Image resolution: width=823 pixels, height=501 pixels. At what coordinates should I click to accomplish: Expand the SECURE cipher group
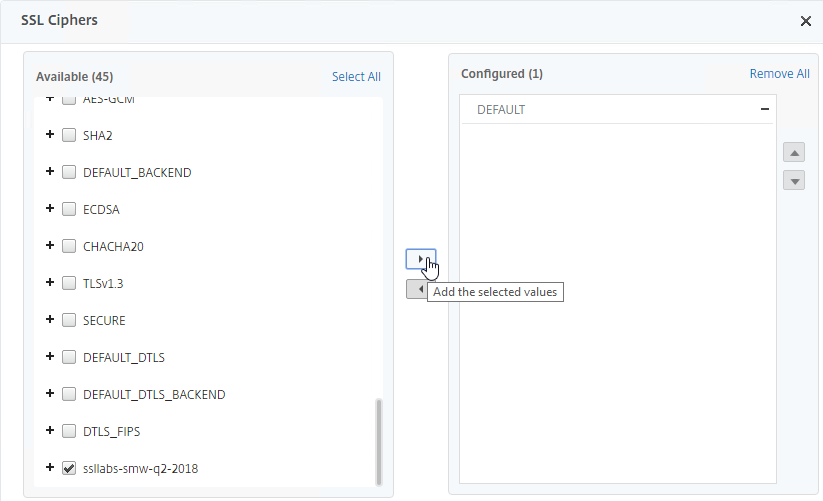[50, 319]
